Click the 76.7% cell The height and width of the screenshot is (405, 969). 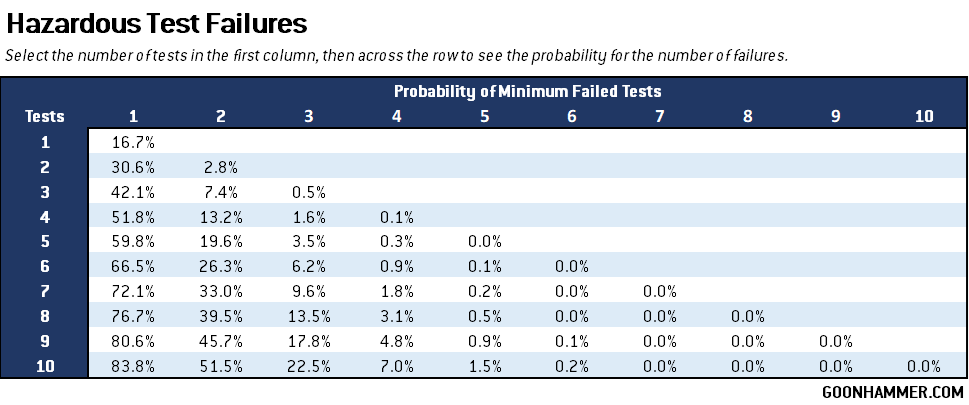133,316
